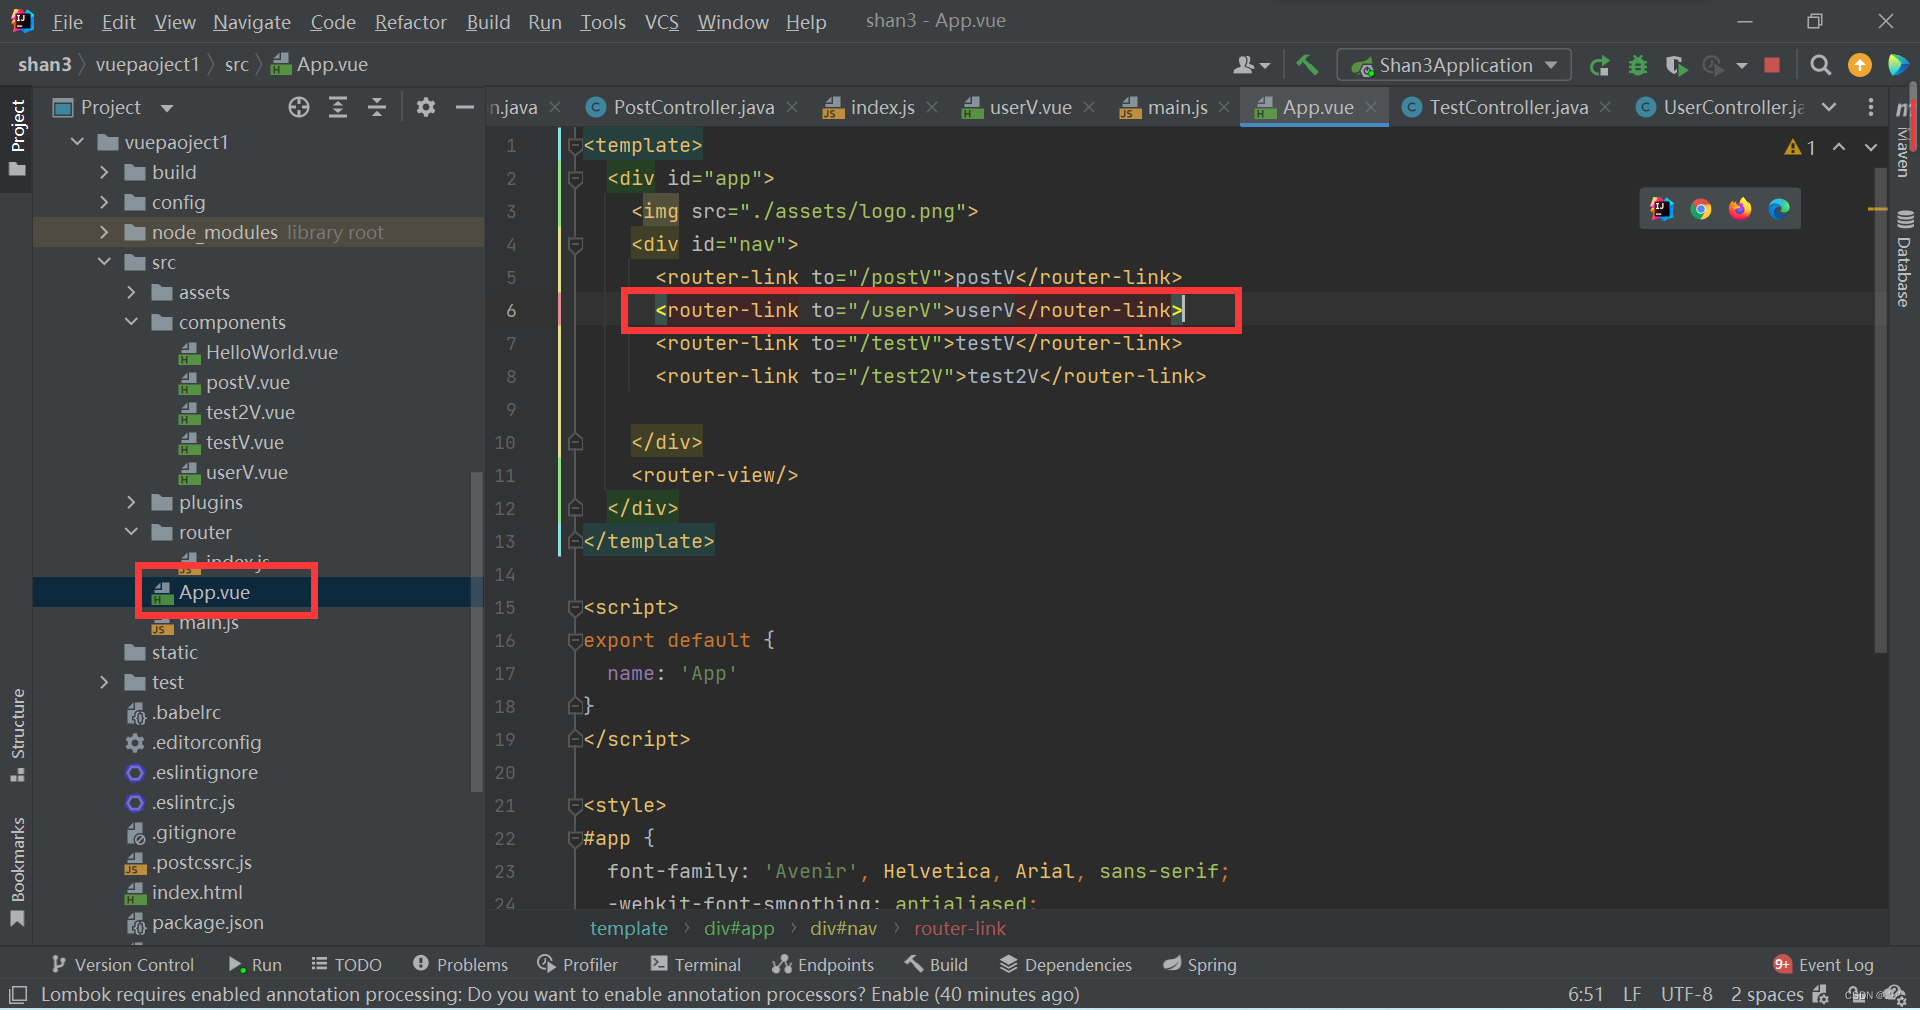Go to previous highlighted error arrow
Image resolution: width=1920 pixels, height=1010 pixels.
point(1839,147)
